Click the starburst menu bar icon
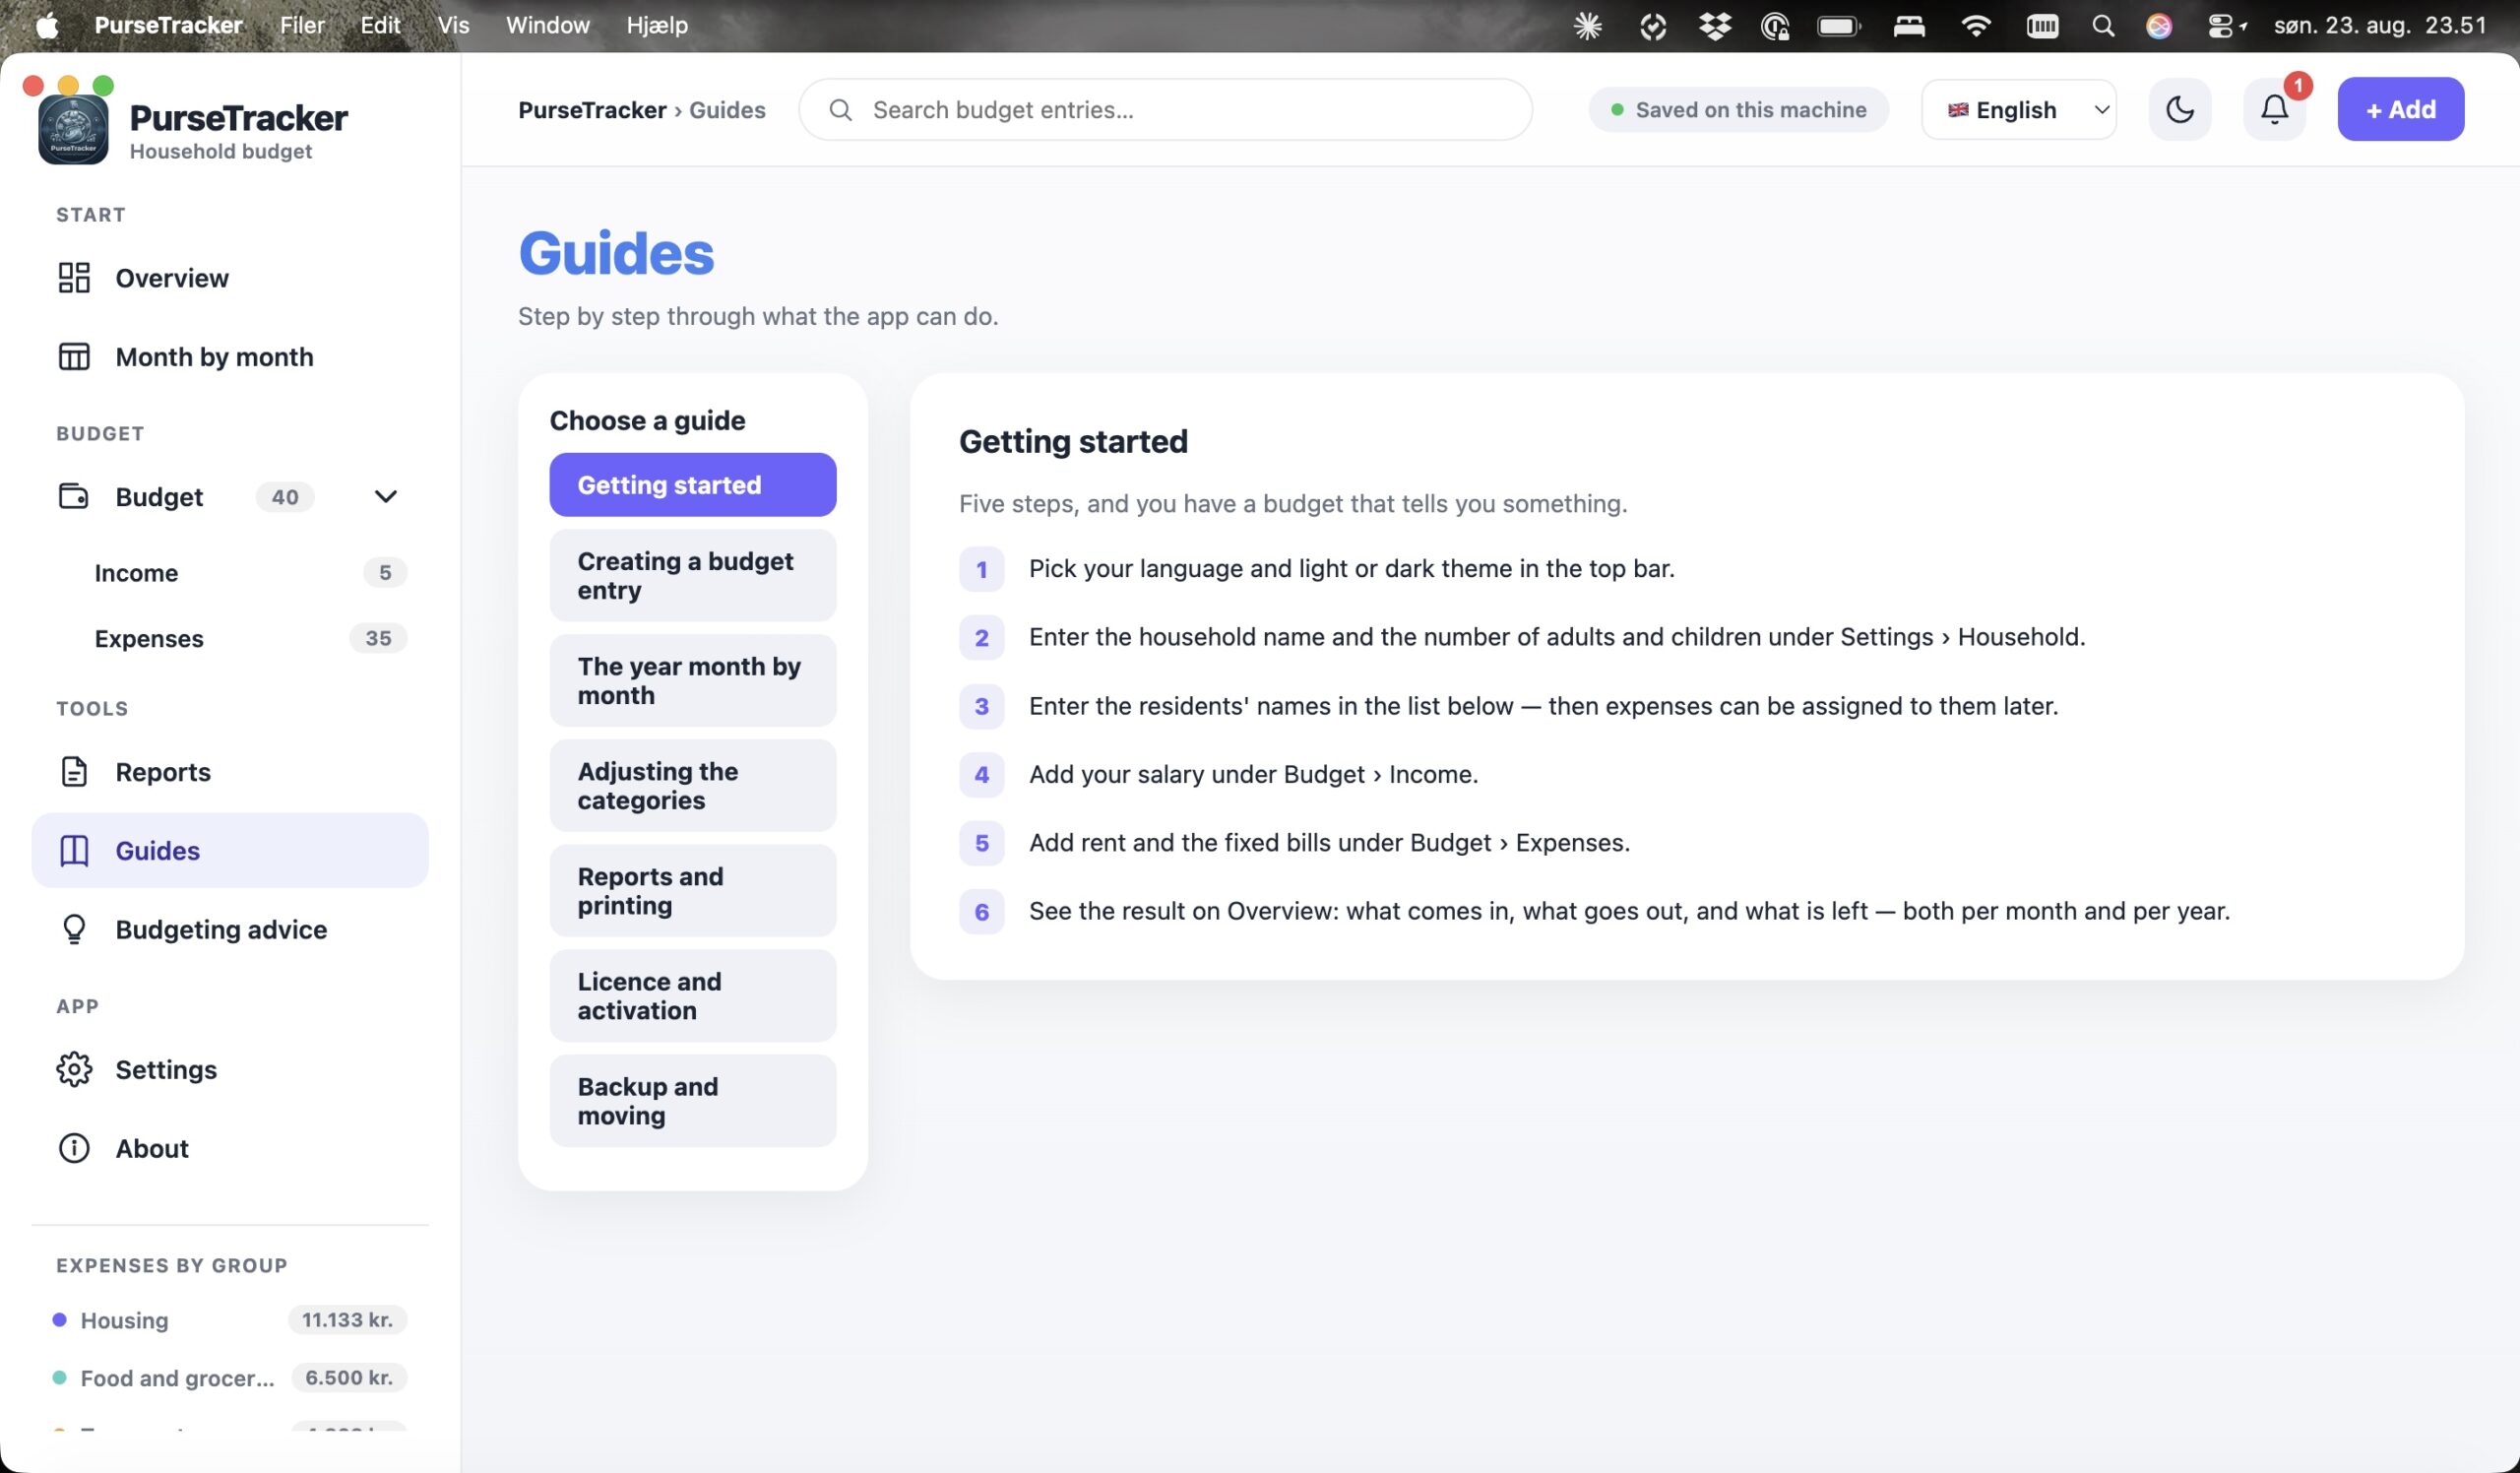Viewport: 2520px width, 1473px height. click(x=1588, y=25)
